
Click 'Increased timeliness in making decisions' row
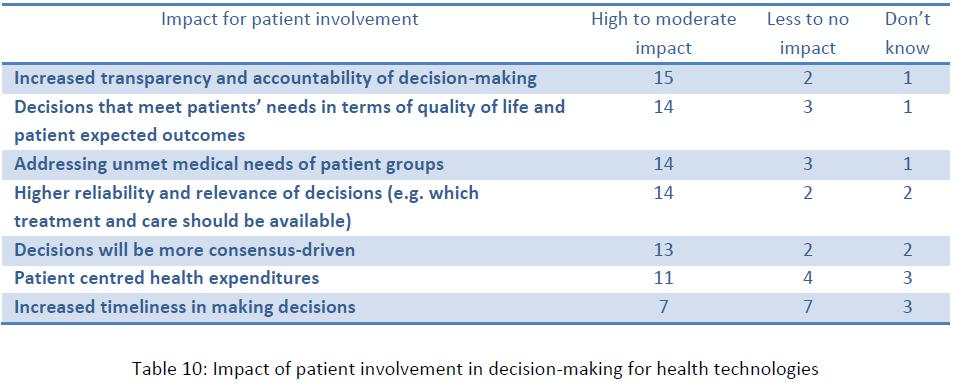click(475, 307)
